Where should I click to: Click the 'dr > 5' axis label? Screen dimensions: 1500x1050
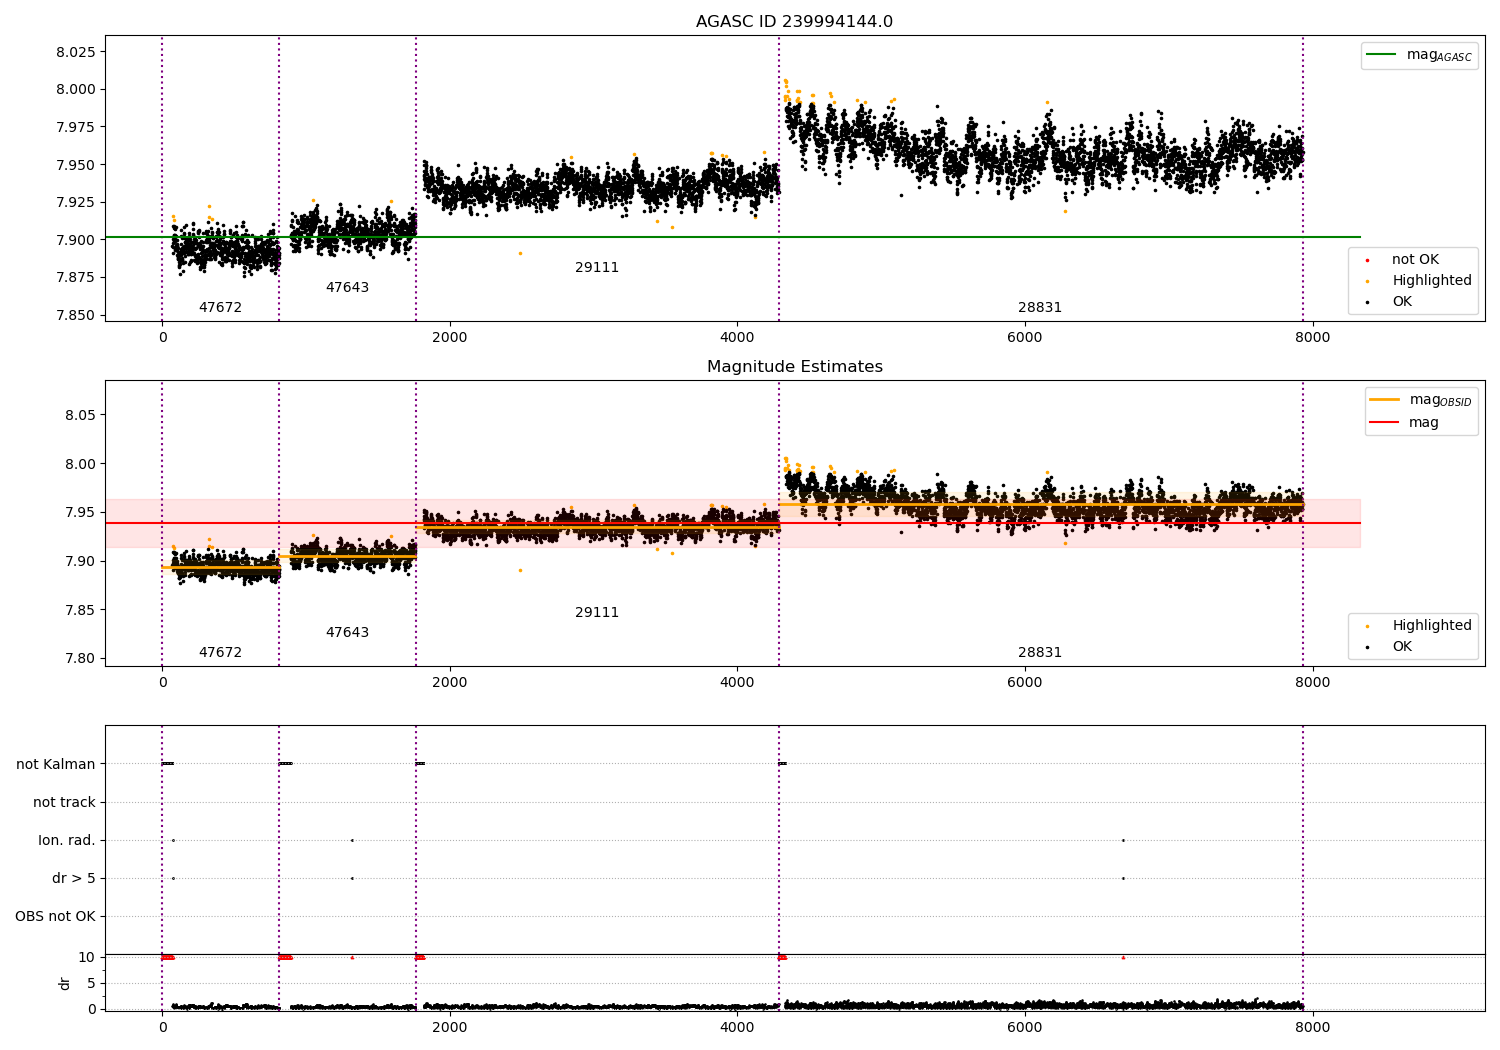(74, 878)
